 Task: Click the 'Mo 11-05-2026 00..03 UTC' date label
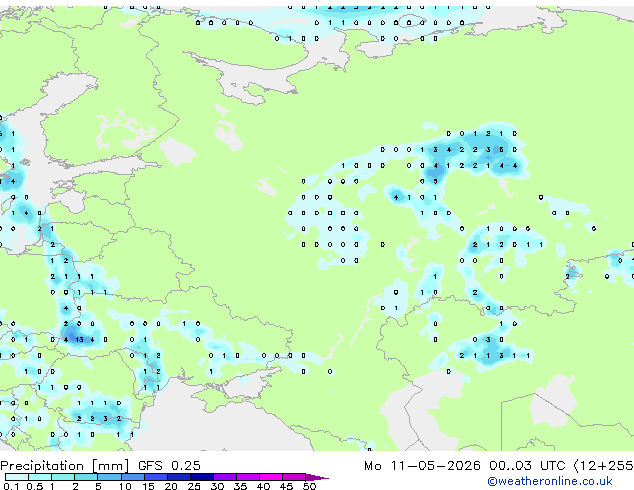pos(465,466)
